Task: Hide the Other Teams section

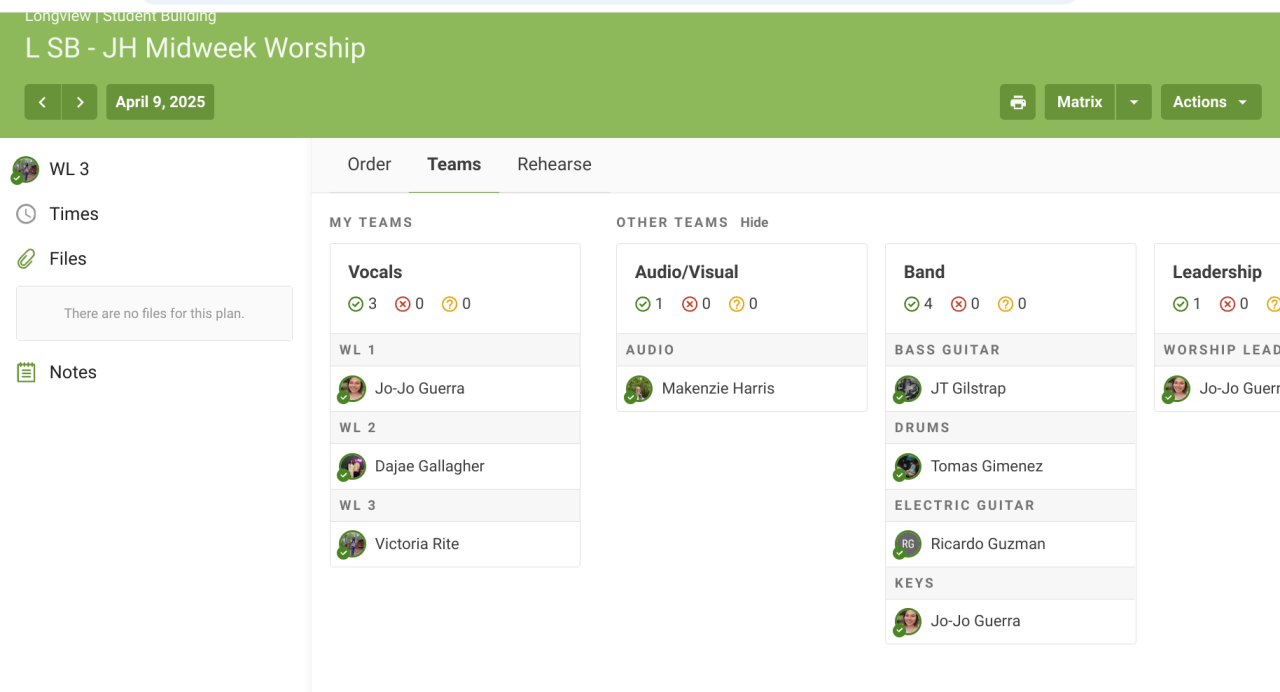Action: tap(754, 222)
